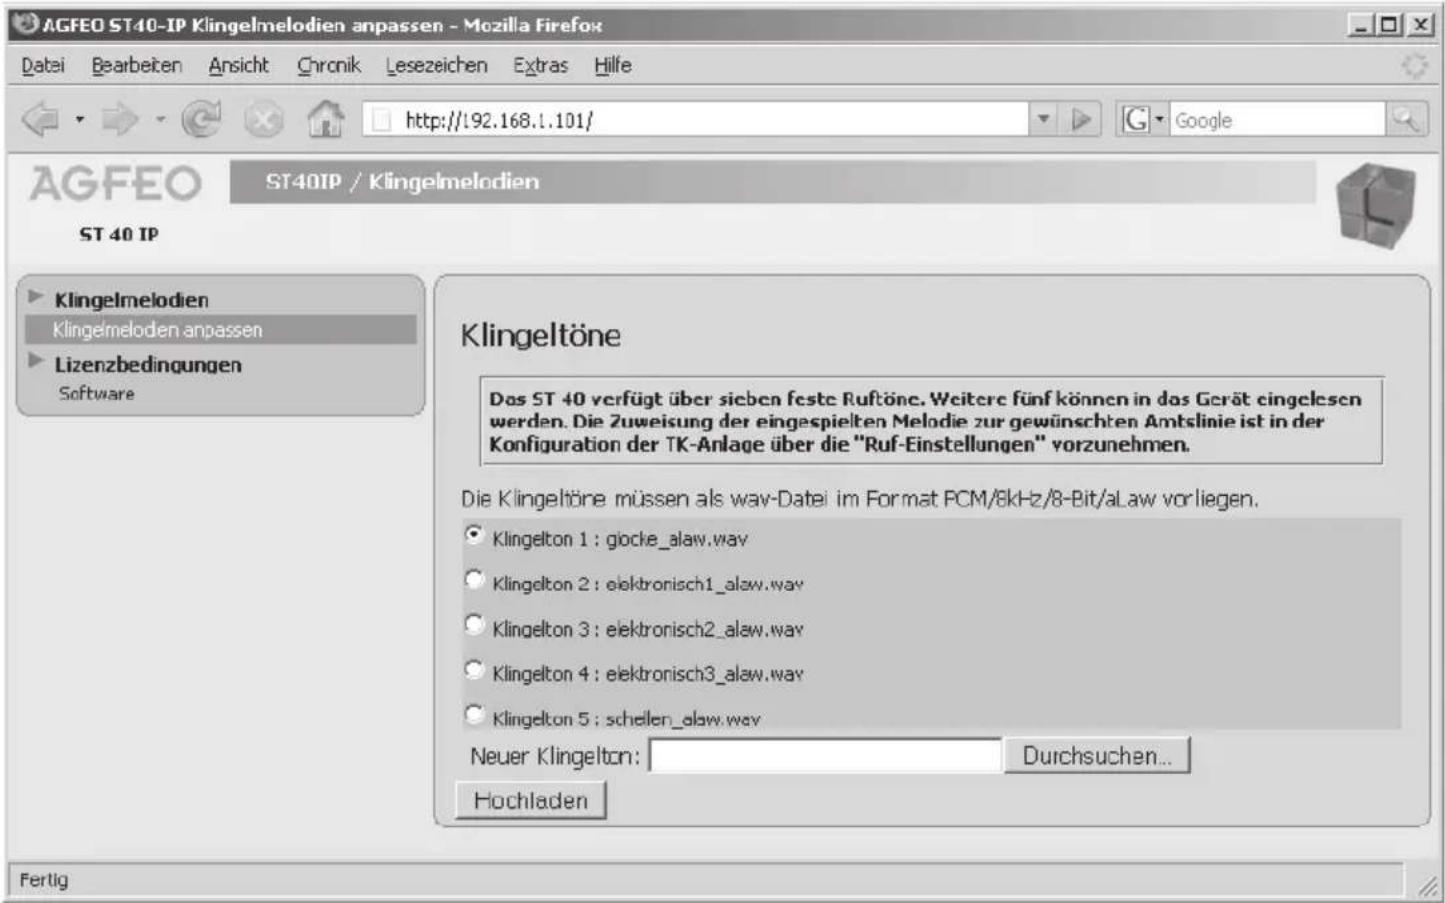Click the Klingeltöne heading
The width and height of the screenshot is (1445, 903).
click(x=540, y=335)
